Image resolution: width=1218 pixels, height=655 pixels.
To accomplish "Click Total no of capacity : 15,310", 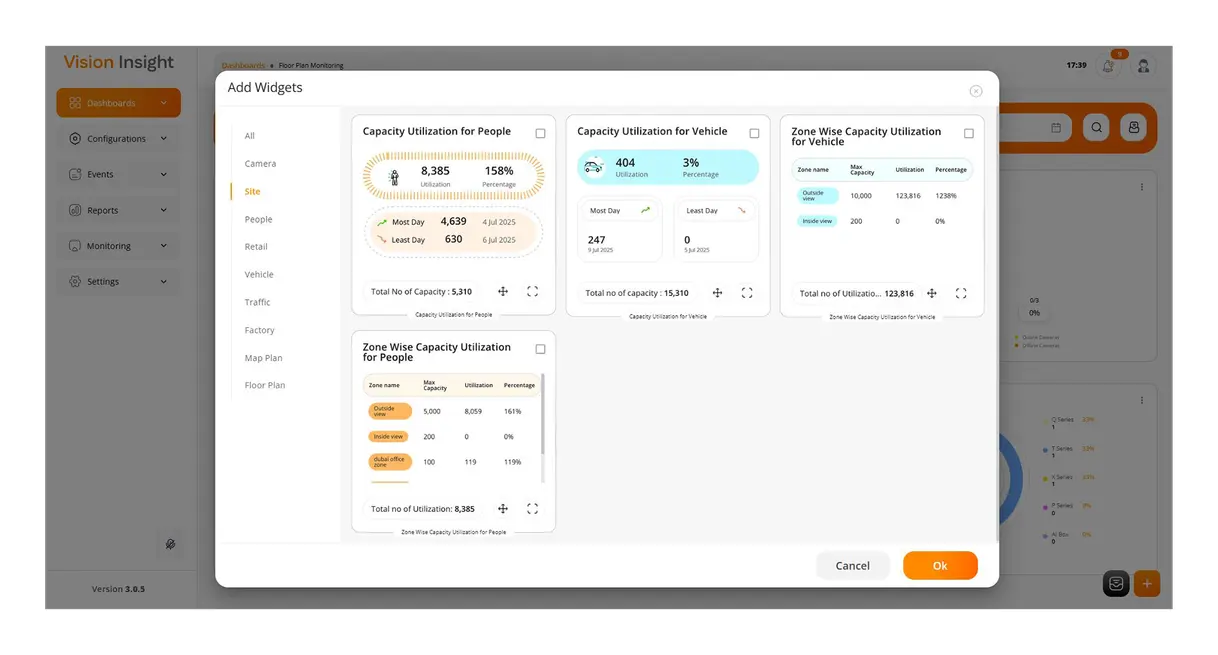I will [637, 293].
